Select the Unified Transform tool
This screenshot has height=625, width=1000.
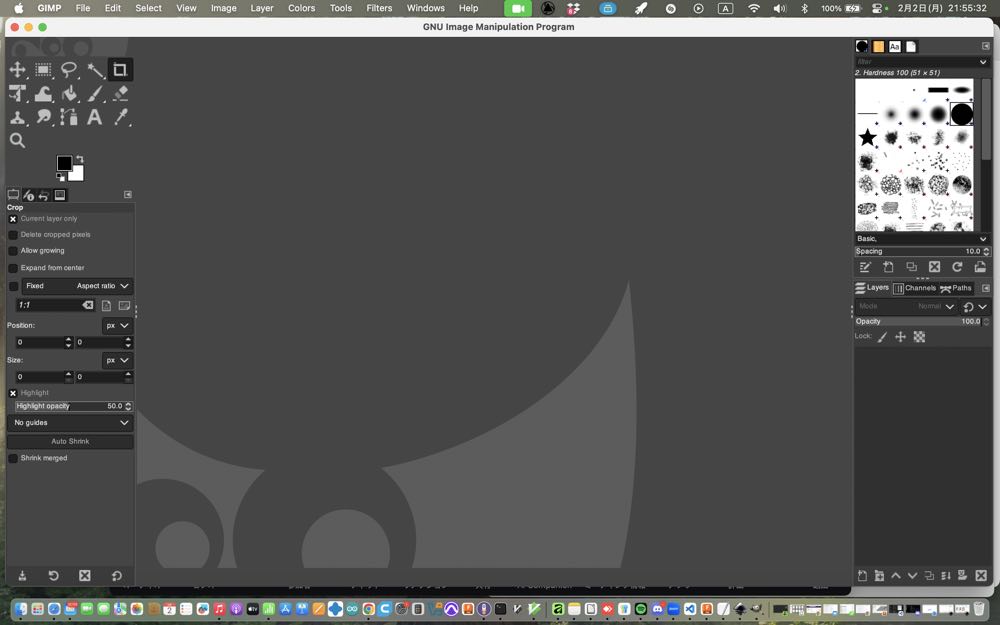pos(17,94)
